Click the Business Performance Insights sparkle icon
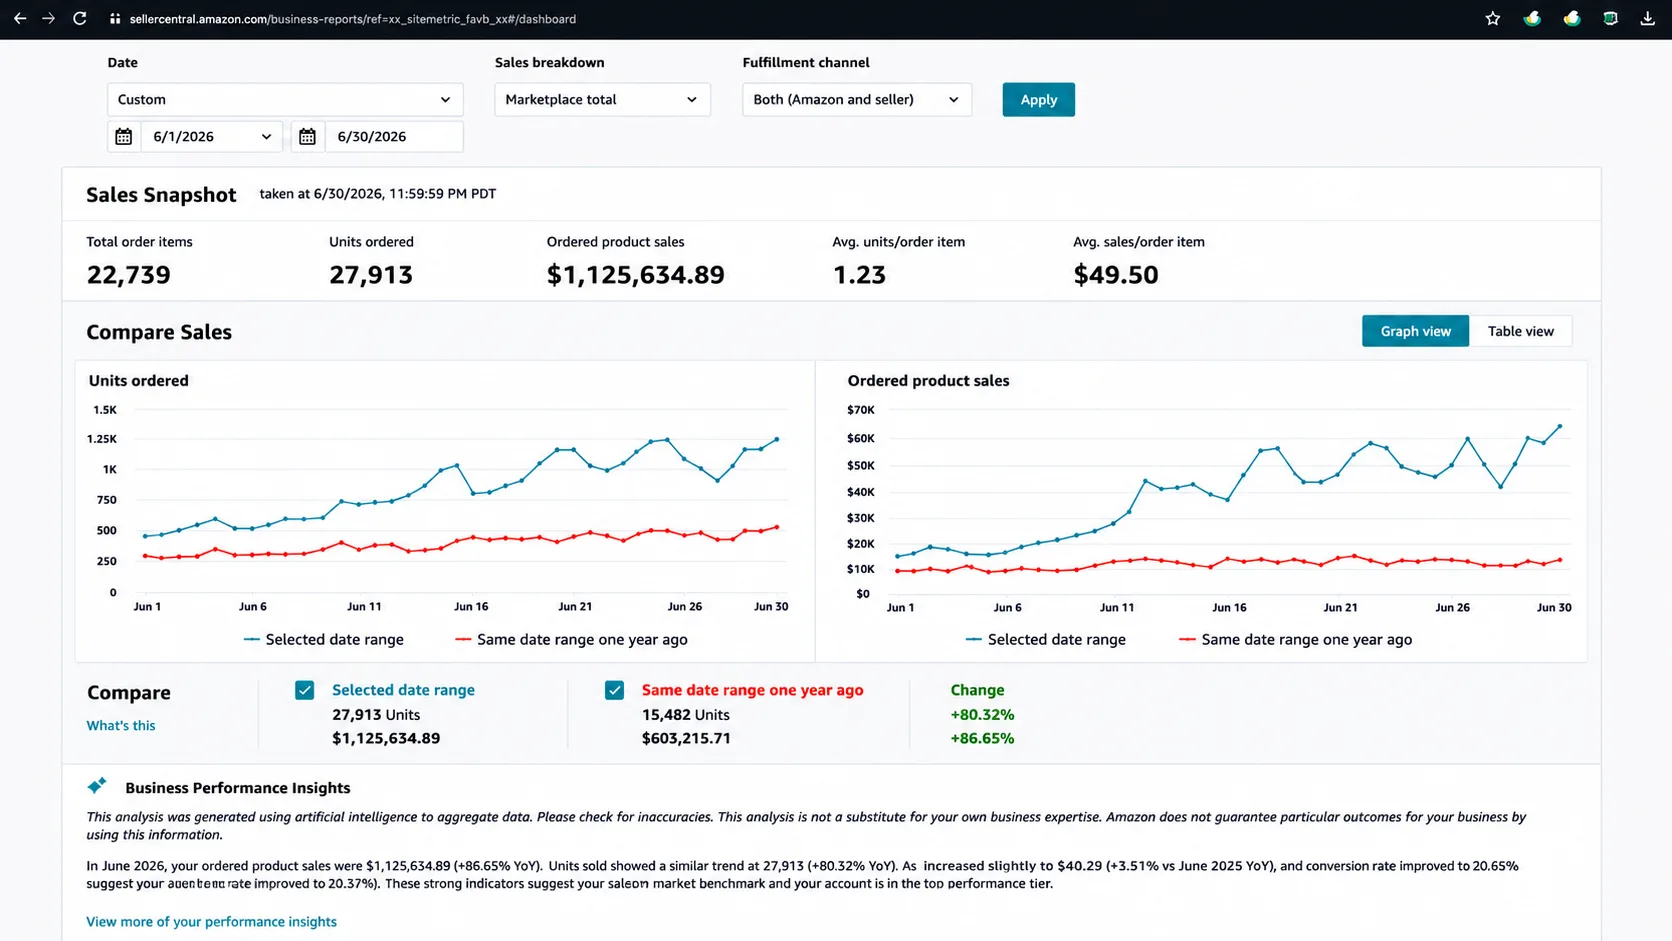The height and width of the screenshot is (941, 1672). pyautogui.click(x=97, y=786)
